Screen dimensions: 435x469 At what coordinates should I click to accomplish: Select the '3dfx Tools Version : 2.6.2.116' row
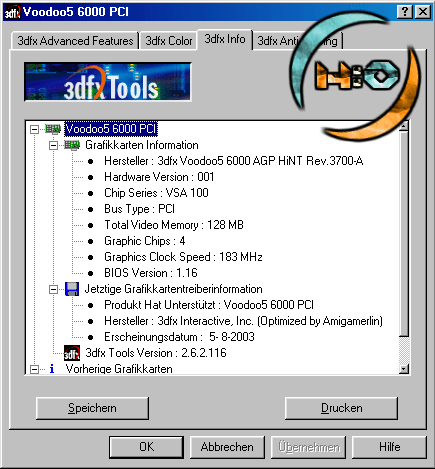[156, 353]
